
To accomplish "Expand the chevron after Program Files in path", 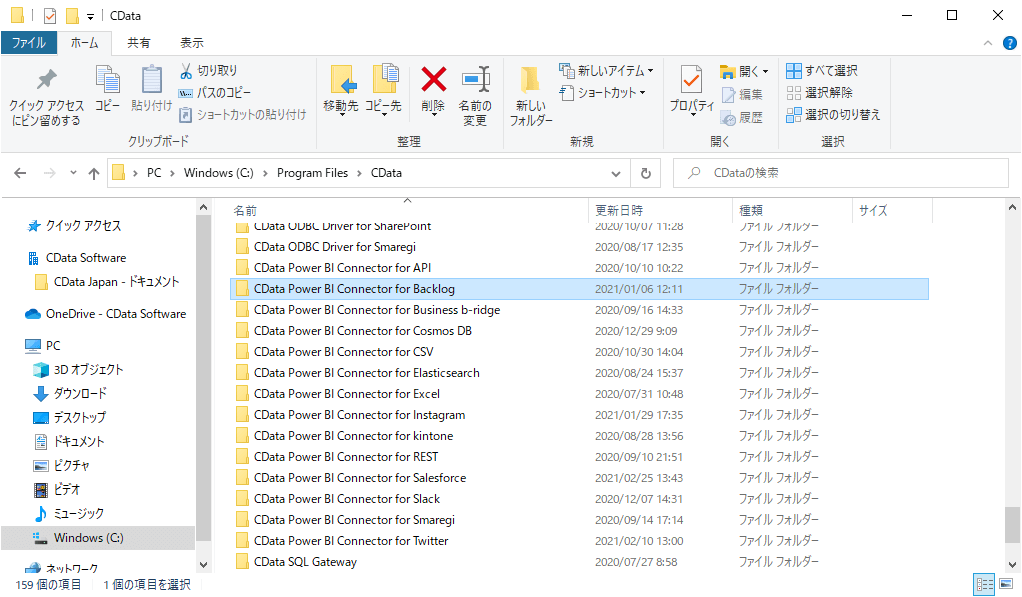I will click(x=360, y=173).
